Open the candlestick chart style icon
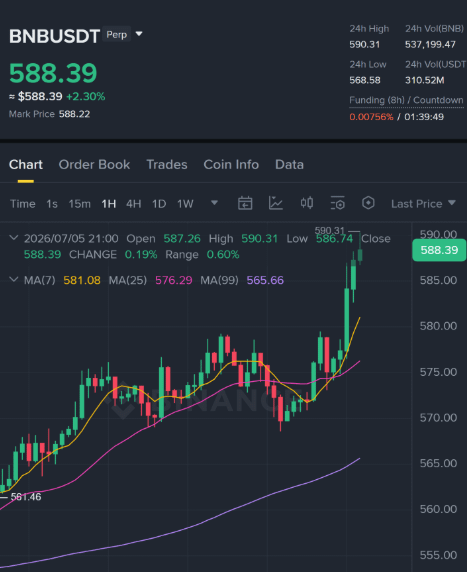467x572 pixels. tap(307, 203)
